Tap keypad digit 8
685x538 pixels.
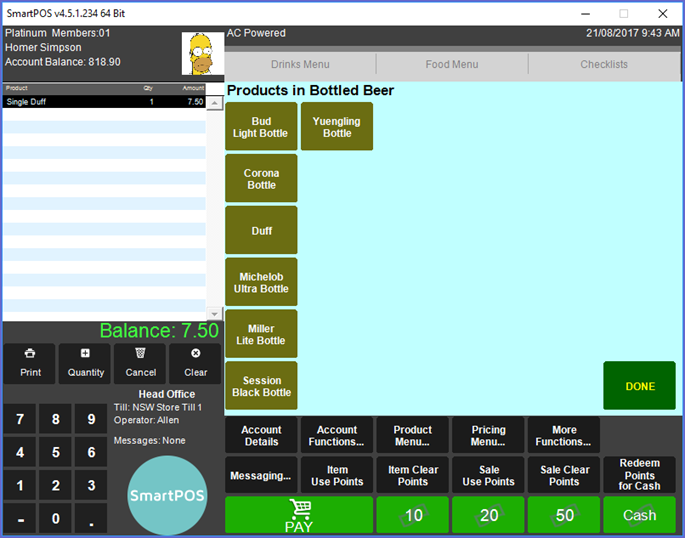tap(55, 419)
